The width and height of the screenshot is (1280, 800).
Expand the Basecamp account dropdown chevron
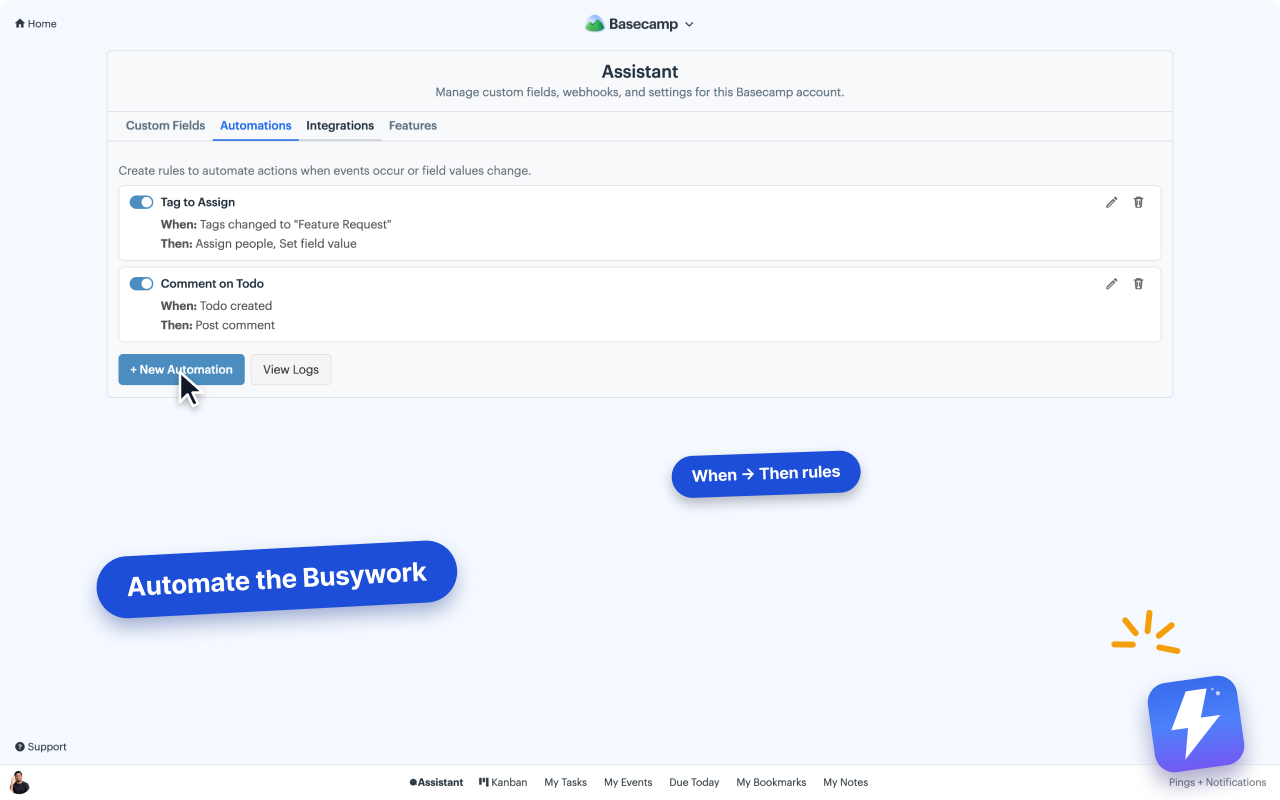pos(689,24)
